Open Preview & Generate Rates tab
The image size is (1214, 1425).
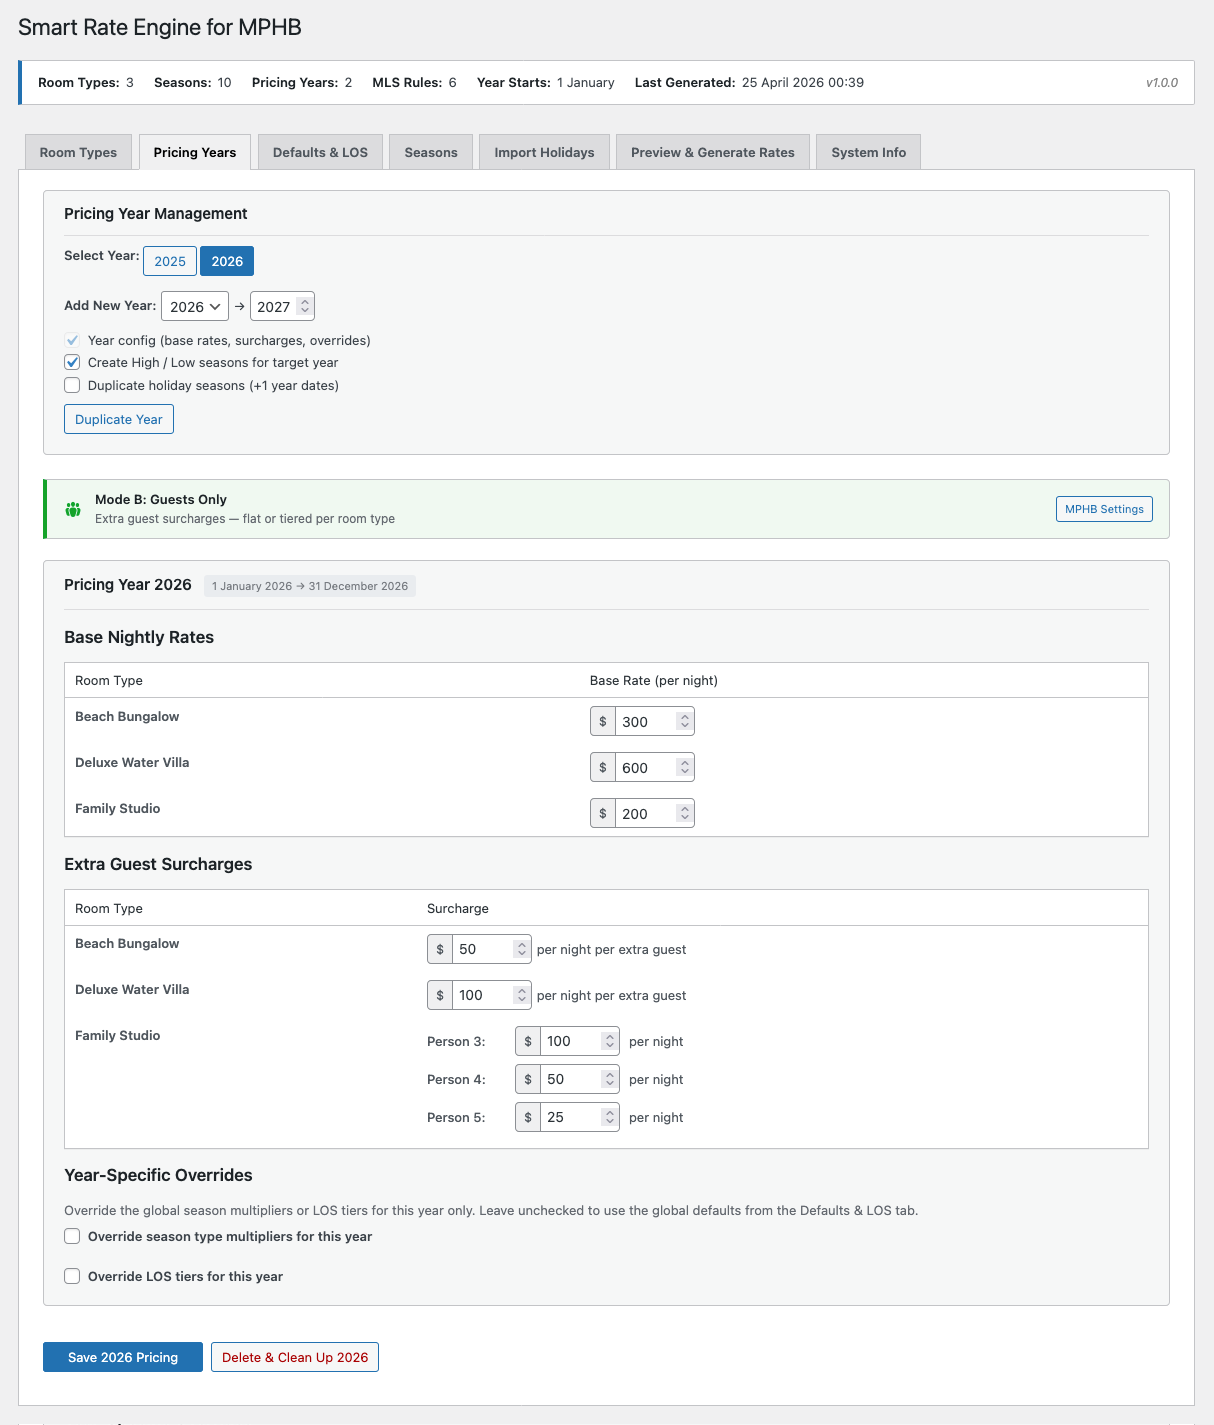tap(713, 152)
